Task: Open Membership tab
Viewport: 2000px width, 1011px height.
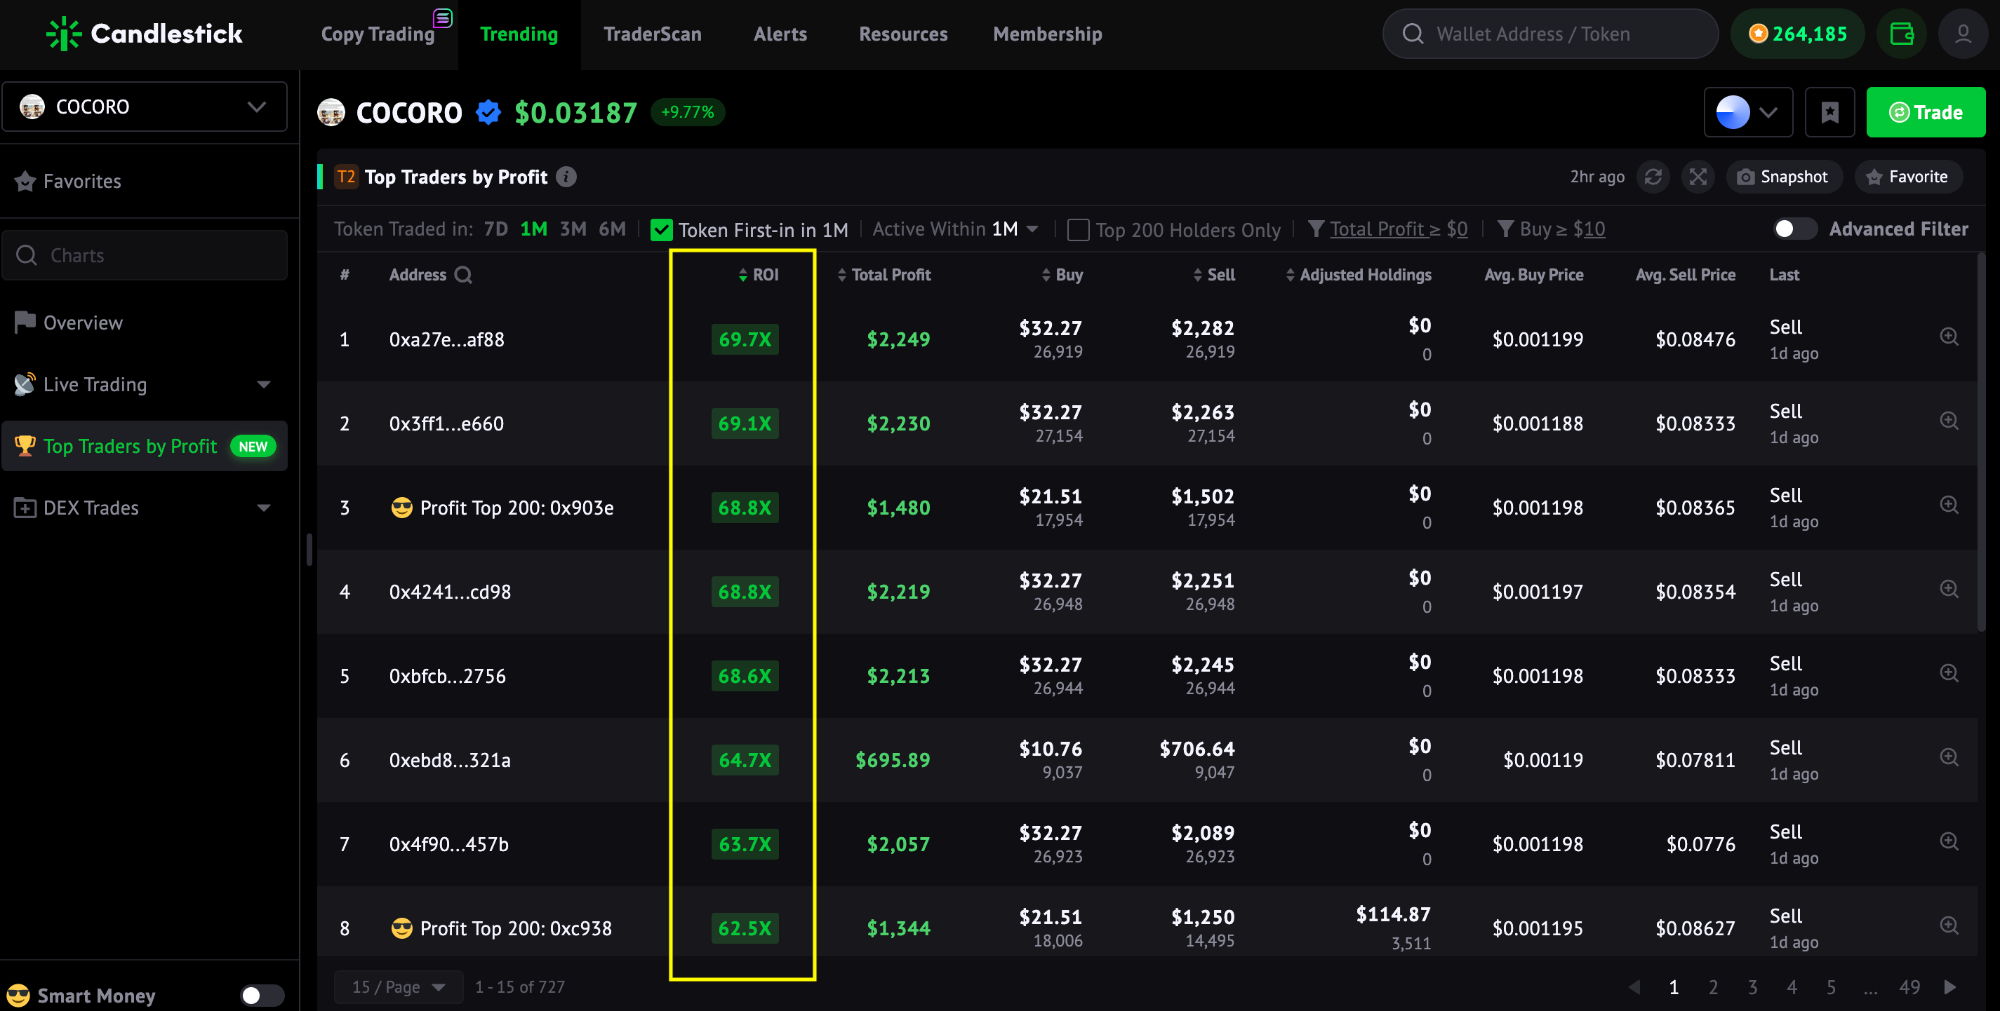Action: pos(1047,34)
